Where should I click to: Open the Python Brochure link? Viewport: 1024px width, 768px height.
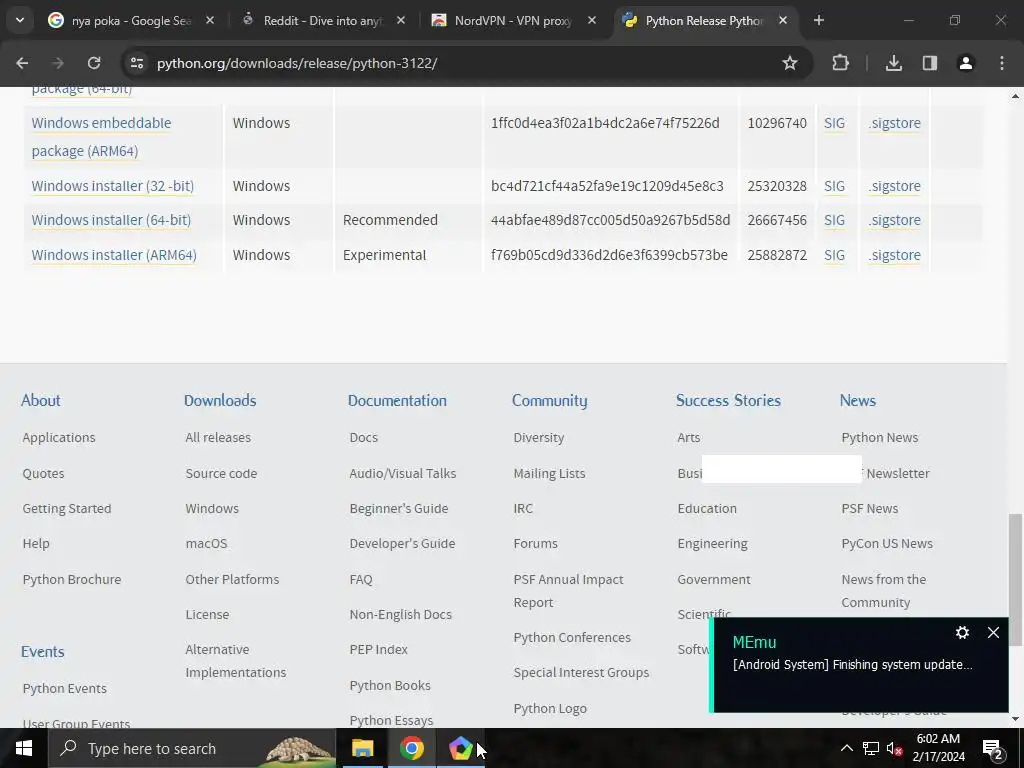(72, 579)
